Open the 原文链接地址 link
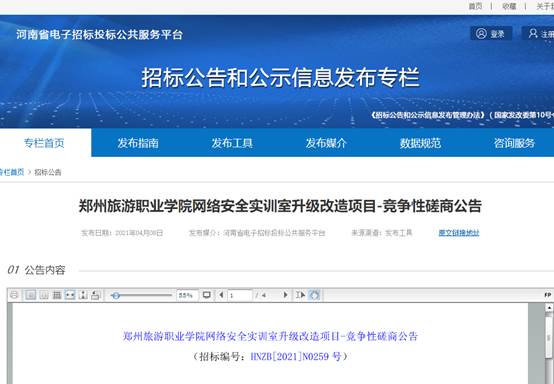Screen dimensions: 554x384 pyautogui.click(x=459, y=233)
